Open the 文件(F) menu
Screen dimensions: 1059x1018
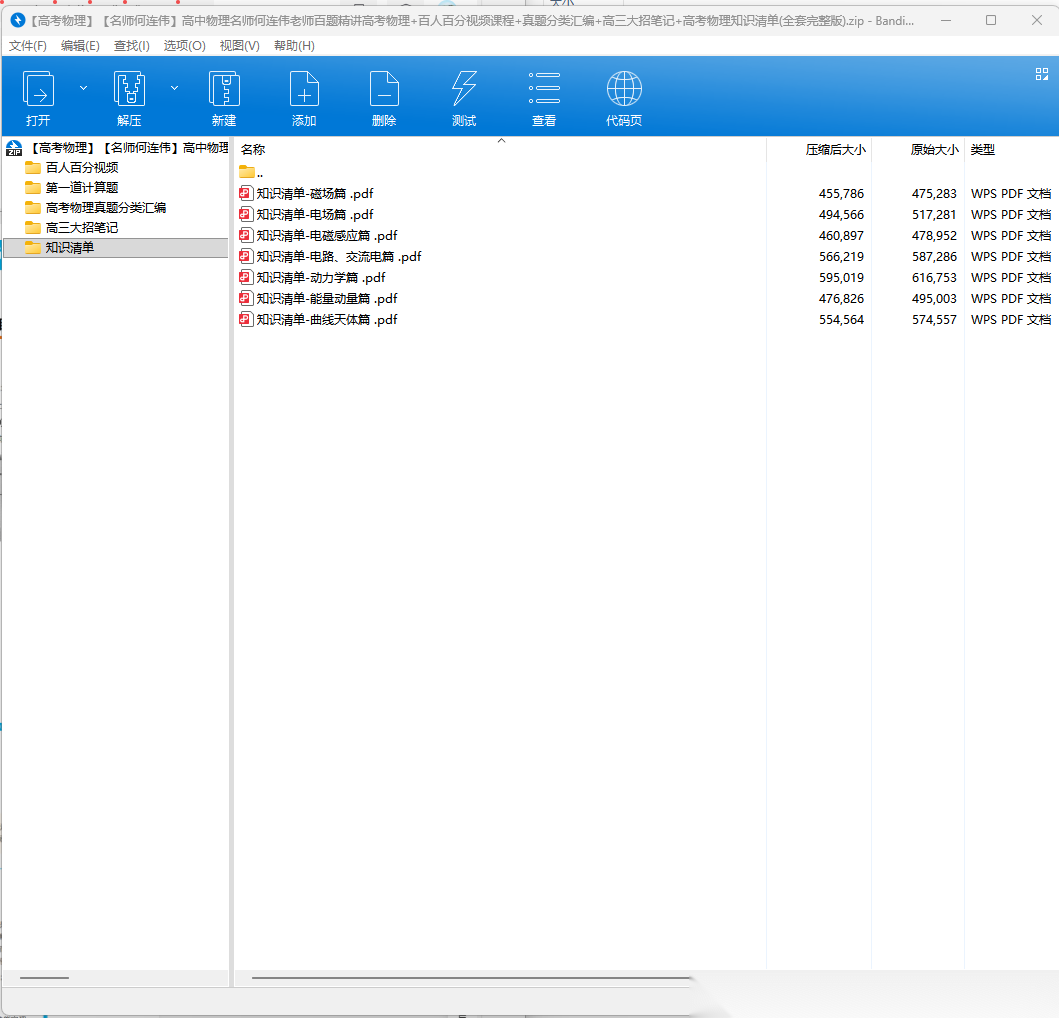(x=28, y=46)
